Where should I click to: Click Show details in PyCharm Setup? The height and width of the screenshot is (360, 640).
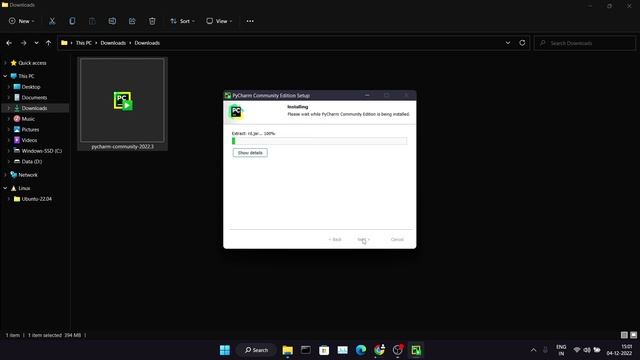250,153
